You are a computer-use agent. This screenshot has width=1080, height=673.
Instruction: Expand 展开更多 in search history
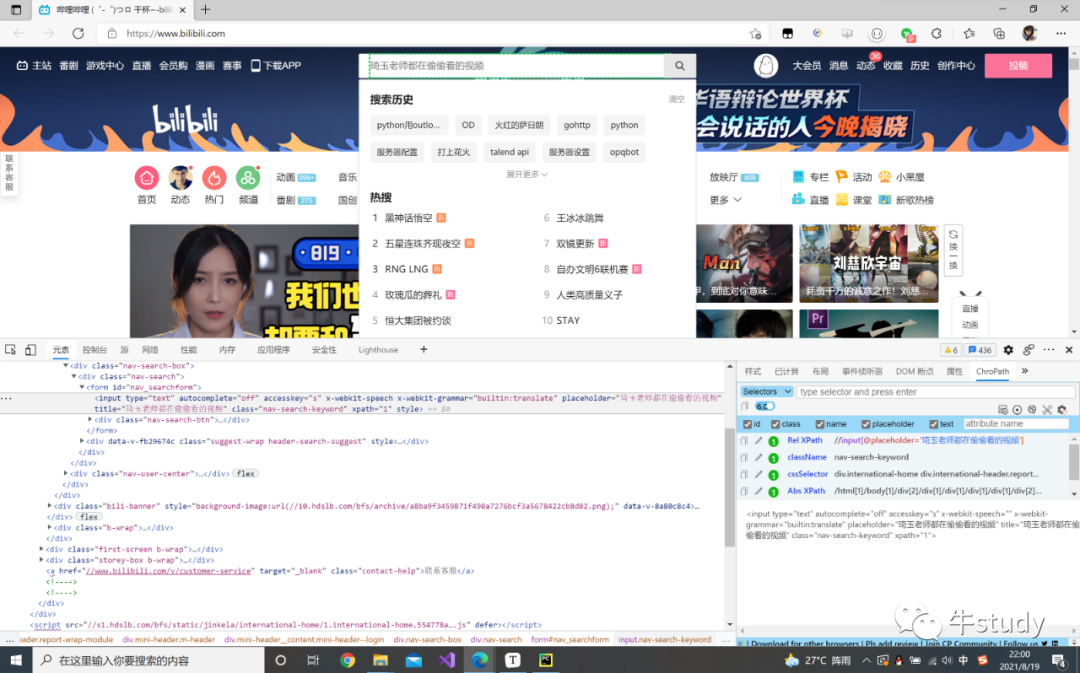click(527, 174)
